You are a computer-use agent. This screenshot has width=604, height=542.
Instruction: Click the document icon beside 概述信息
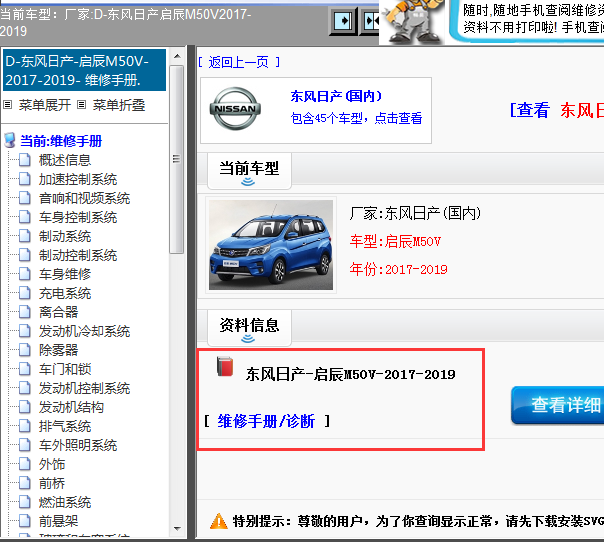click(25, 160)
